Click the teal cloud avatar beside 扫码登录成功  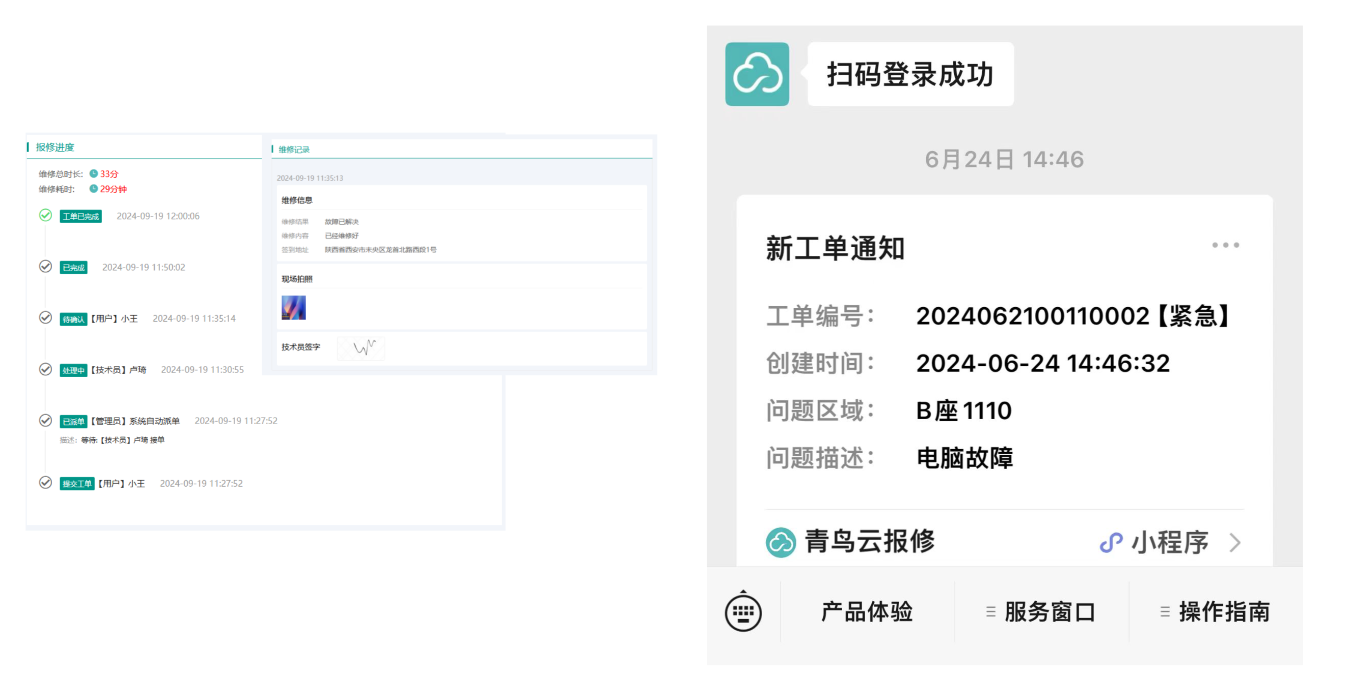tap(757, 74)
